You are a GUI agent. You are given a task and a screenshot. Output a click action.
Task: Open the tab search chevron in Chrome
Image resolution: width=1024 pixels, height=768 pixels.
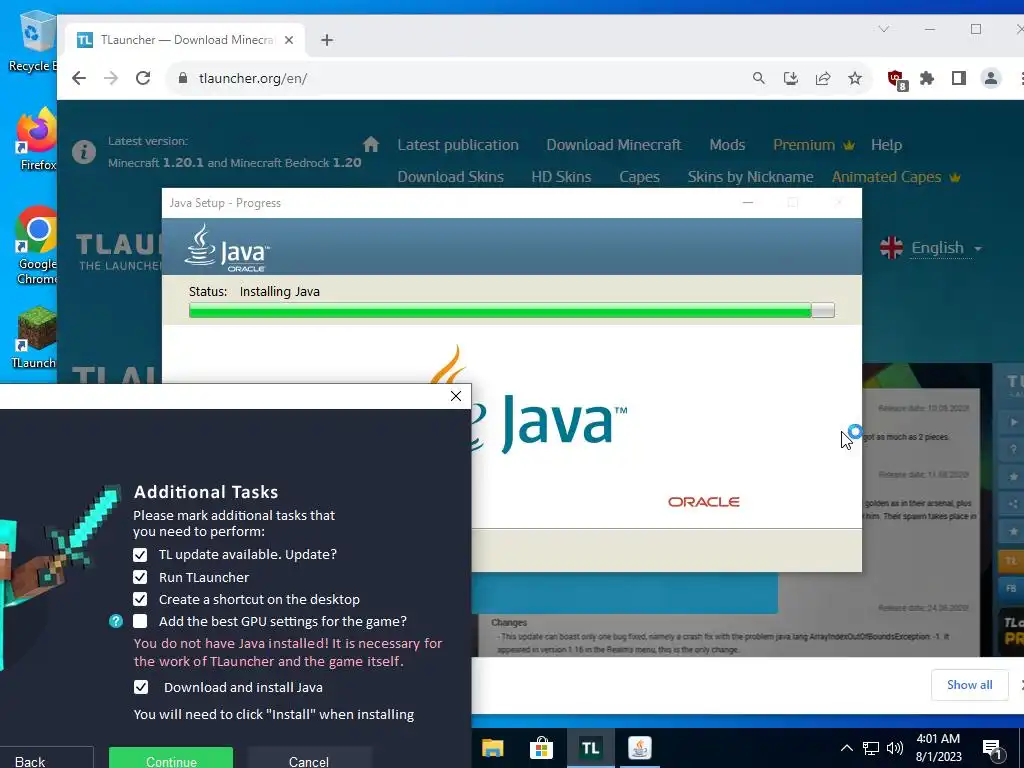click(x=884, y=29)
